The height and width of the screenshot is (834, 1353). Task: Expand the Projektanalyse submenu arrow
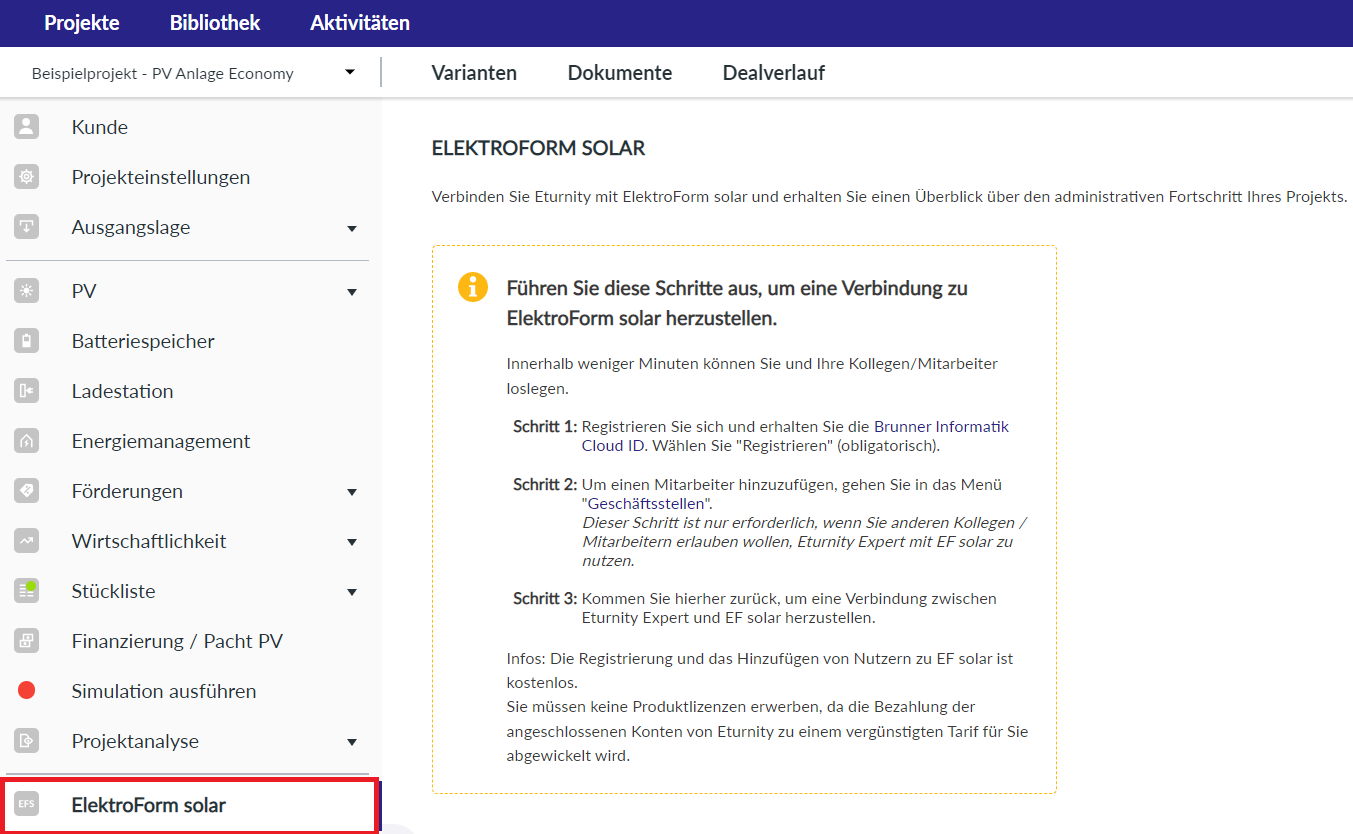[x=351, y=742]
